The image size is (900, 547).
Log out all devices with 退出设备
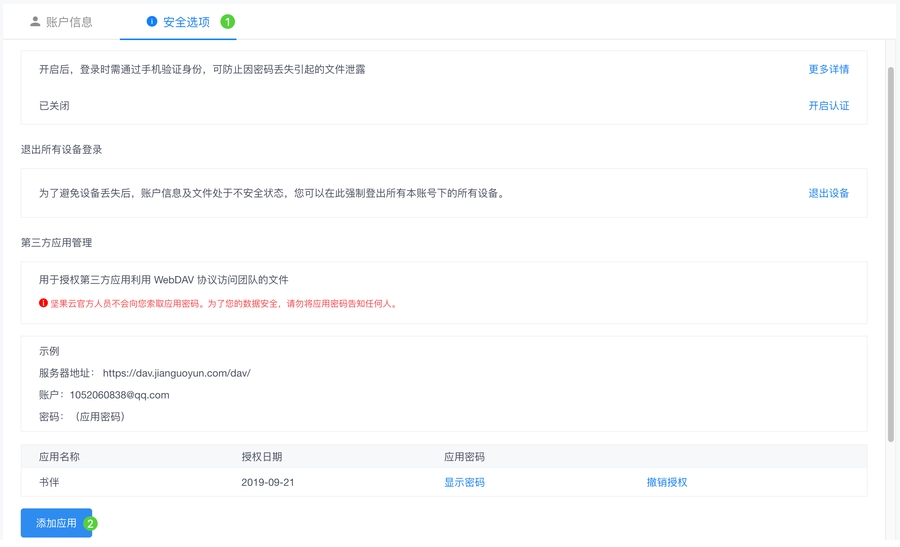(x=828, y=193)
